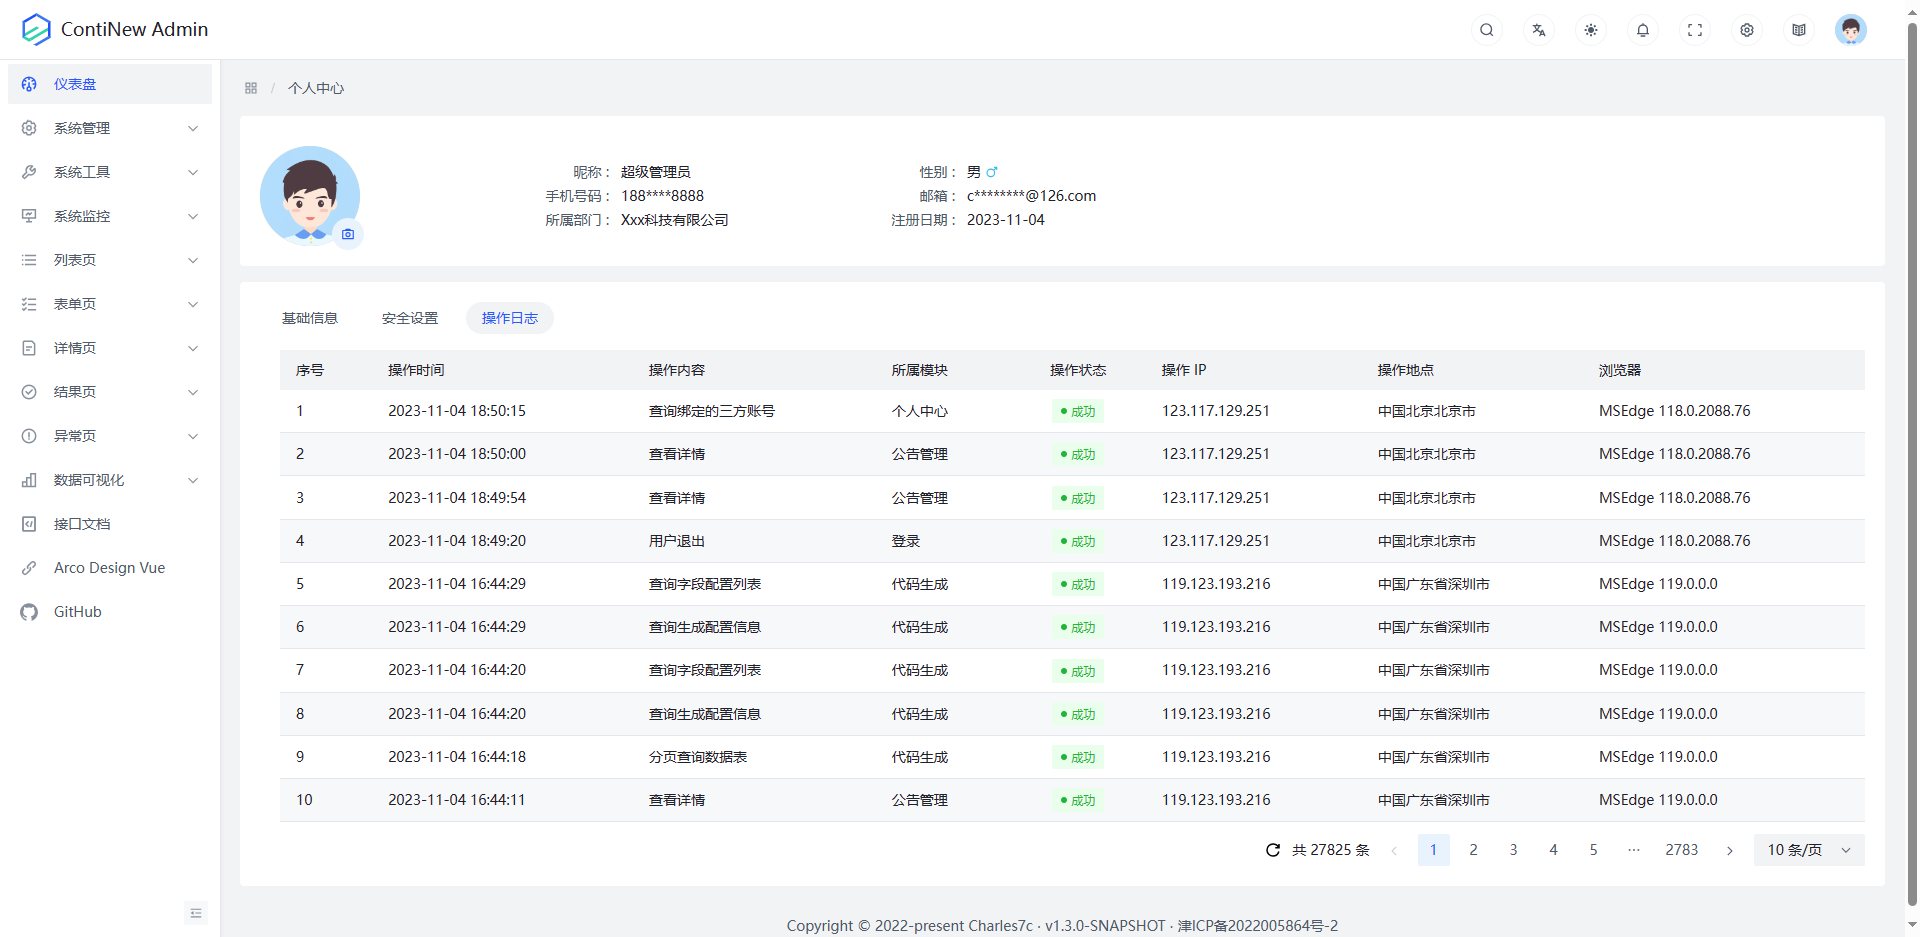Click the search icon in header
1920x937 pixels.
coord(1487,30)
